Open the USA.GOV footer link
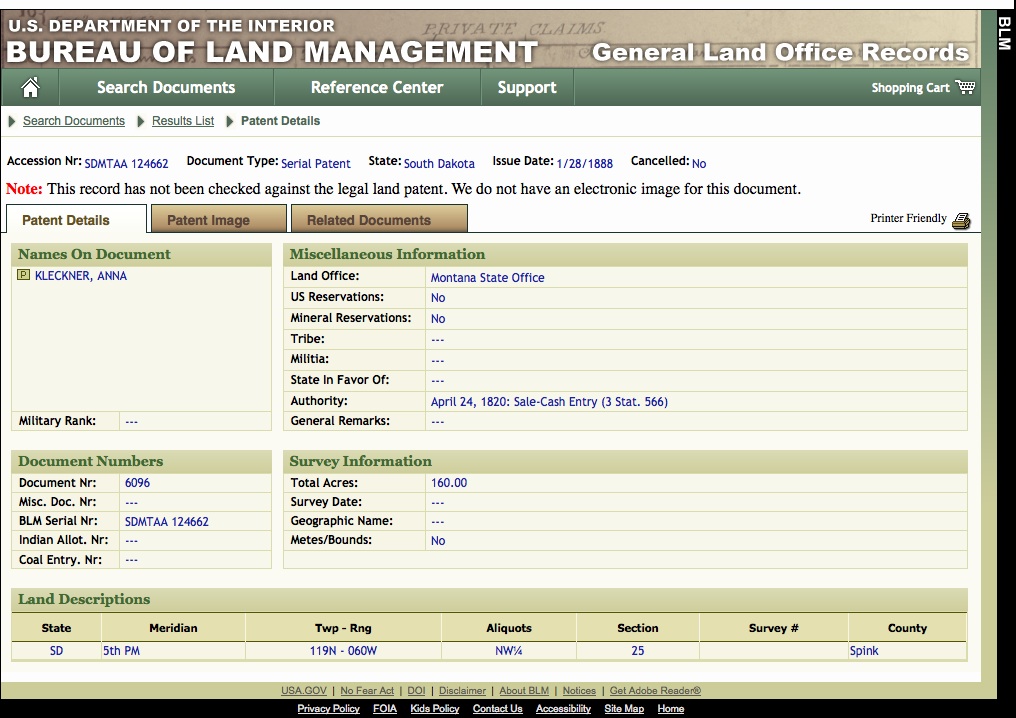 click(x=304, y=691)
